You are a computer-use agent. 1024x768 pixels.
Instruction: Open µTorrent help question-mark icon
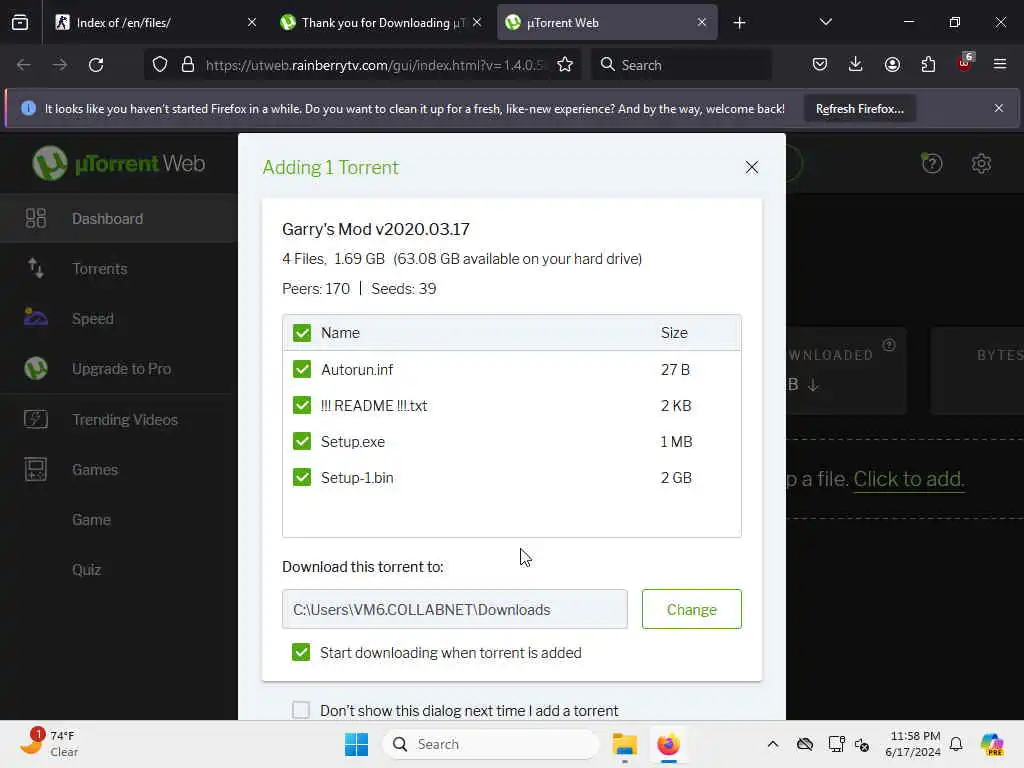click(x=932, y=163)
